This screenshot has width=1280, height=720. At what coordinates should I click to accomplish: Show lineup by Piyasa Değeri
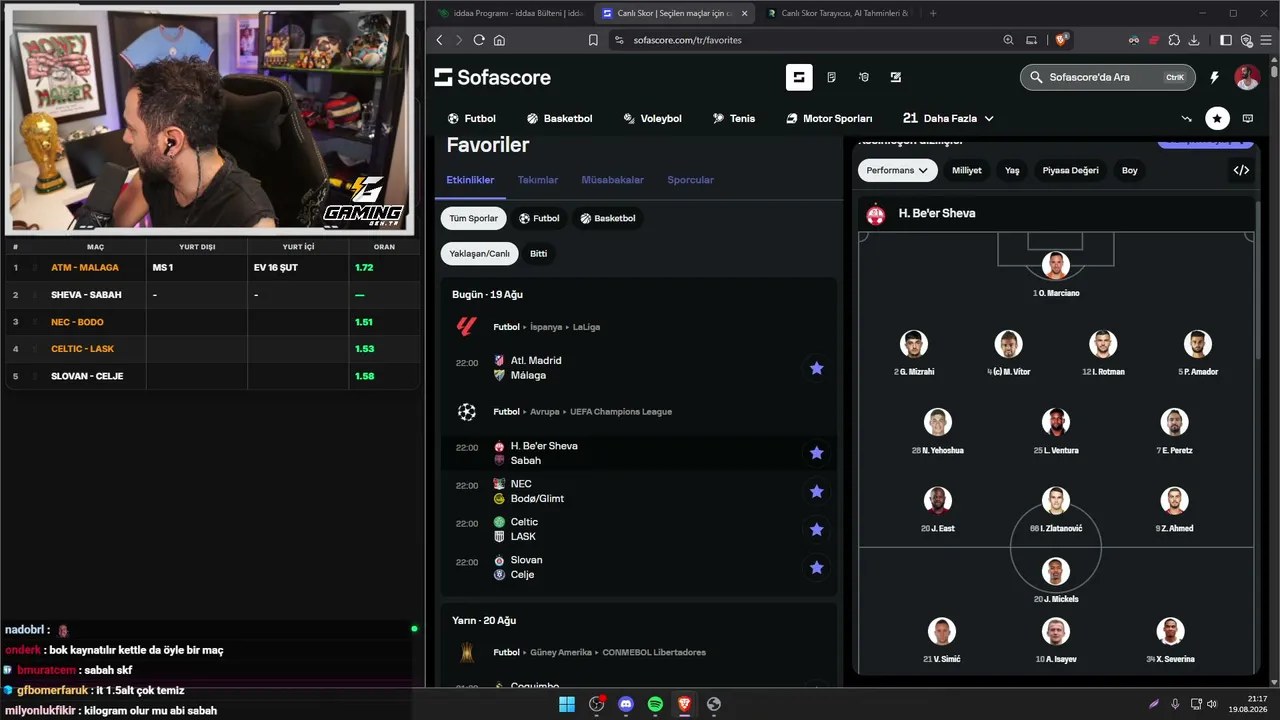[1070, 170]
